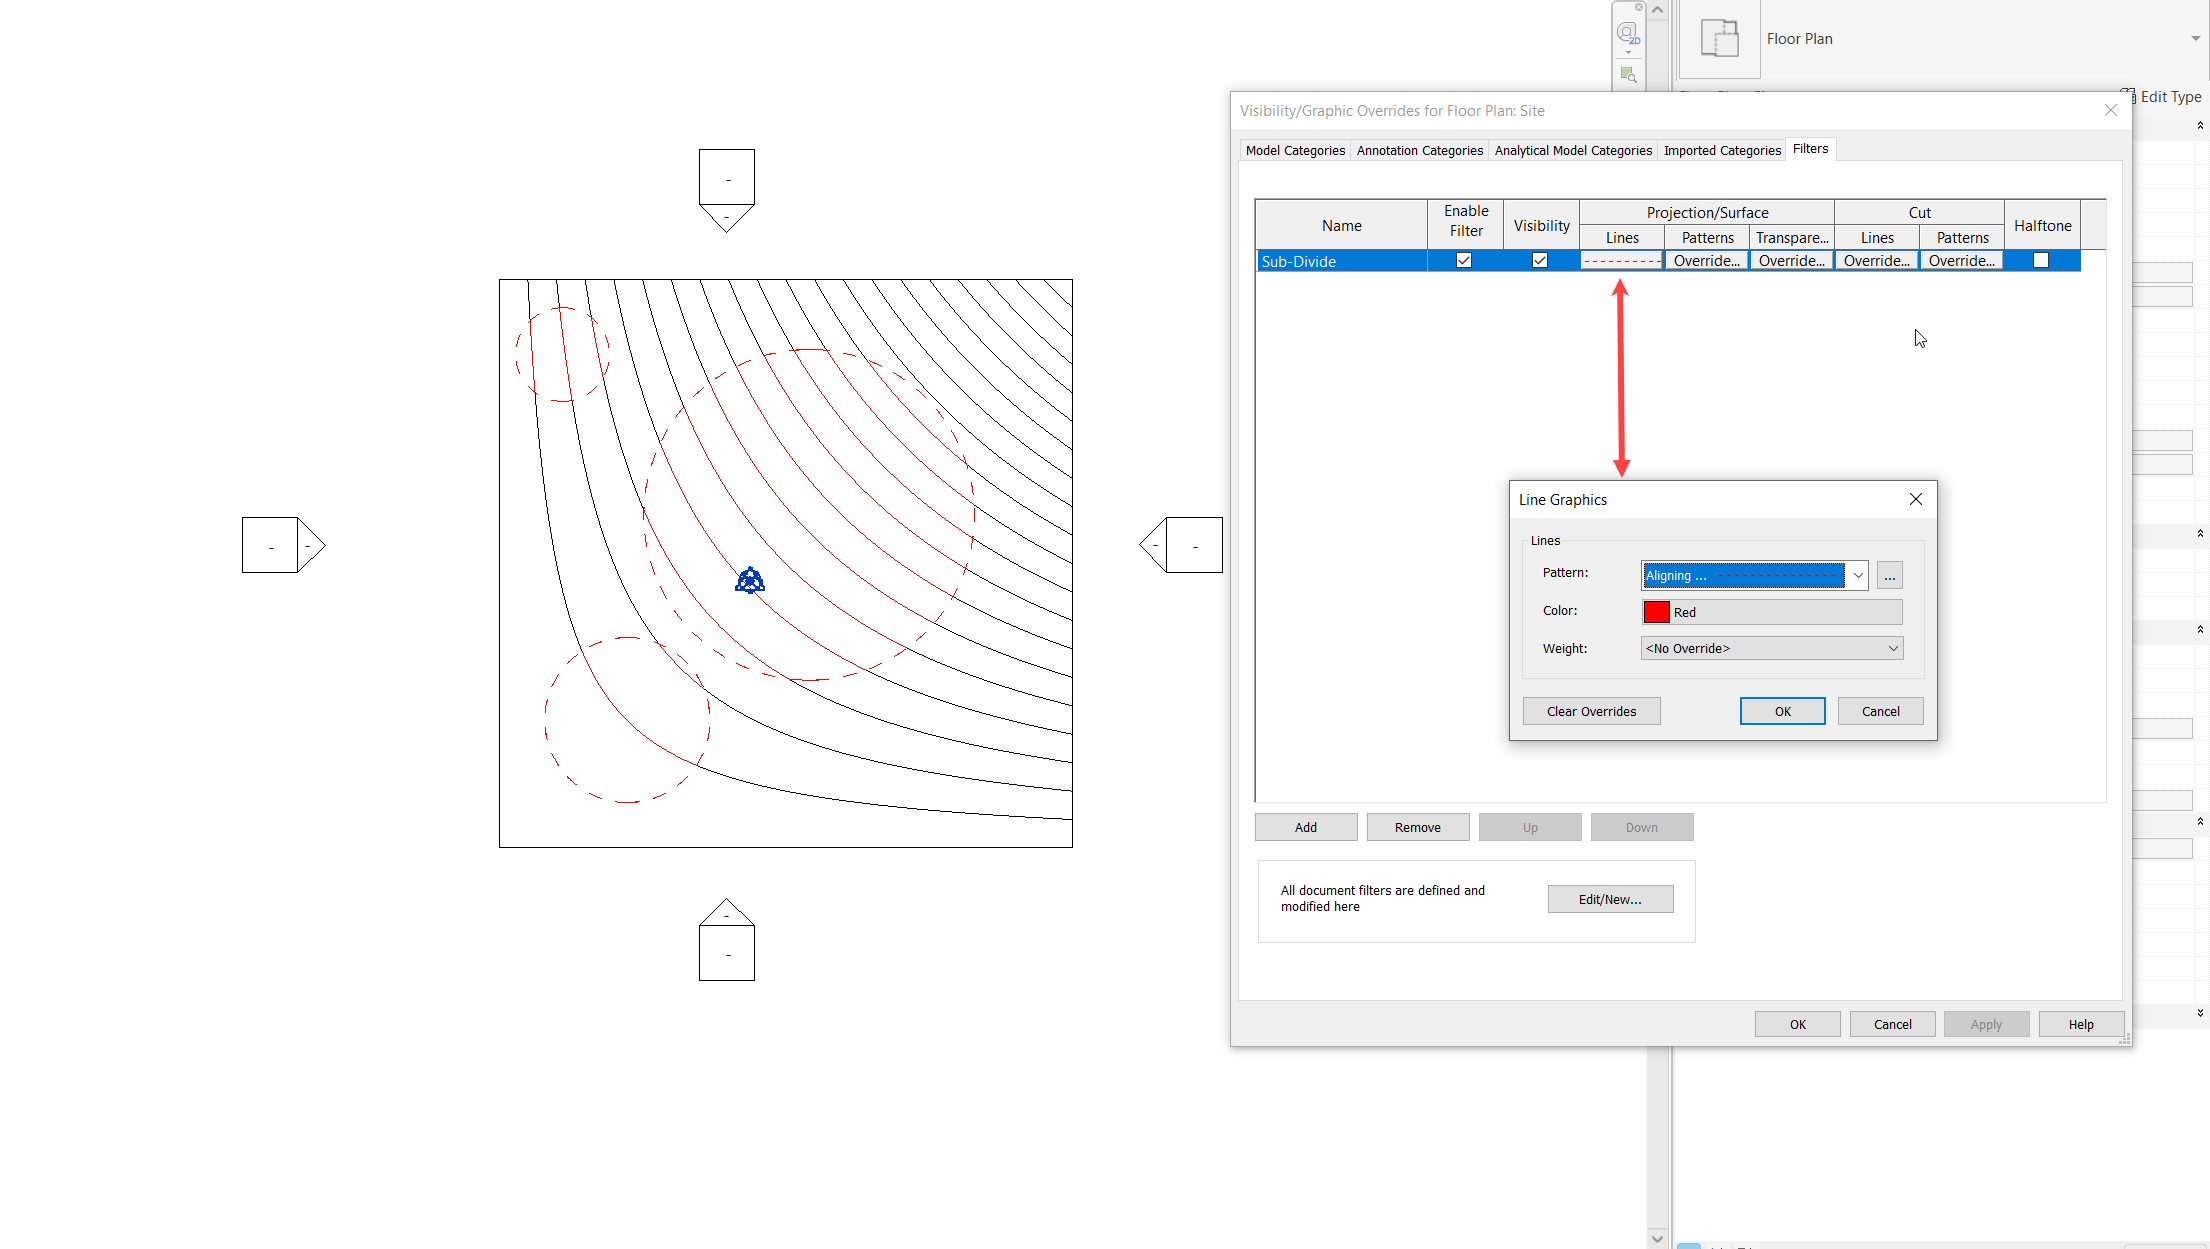This screenshot has height=1249, width=2210.
Task: Enable Halftone for Sub-Divide filter
Action: click(x=2041, y=260)
